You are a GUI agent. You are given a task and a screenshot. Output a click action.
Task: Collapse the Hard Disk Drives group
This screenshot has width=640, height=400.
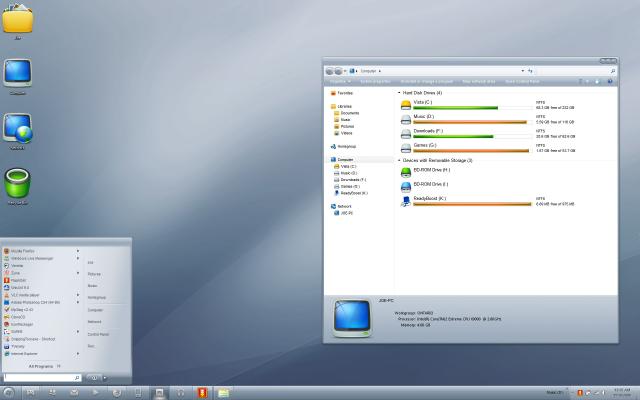(399, 93)
